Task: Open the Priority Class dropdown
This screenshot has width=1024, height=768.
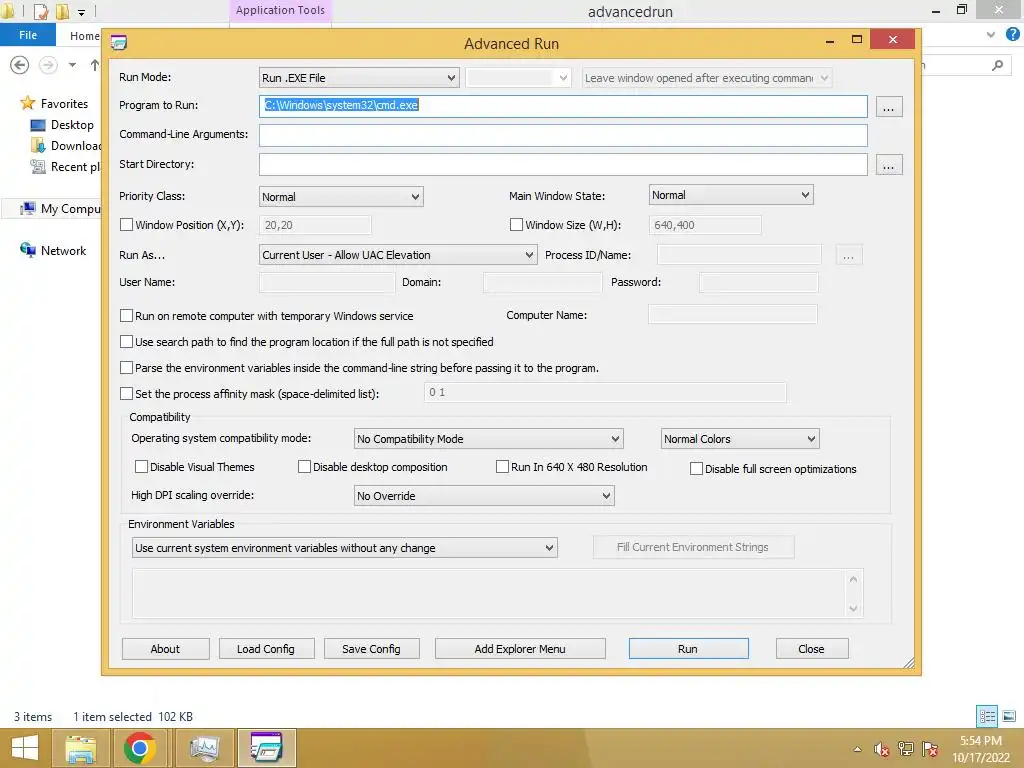Action: (341, 197)
